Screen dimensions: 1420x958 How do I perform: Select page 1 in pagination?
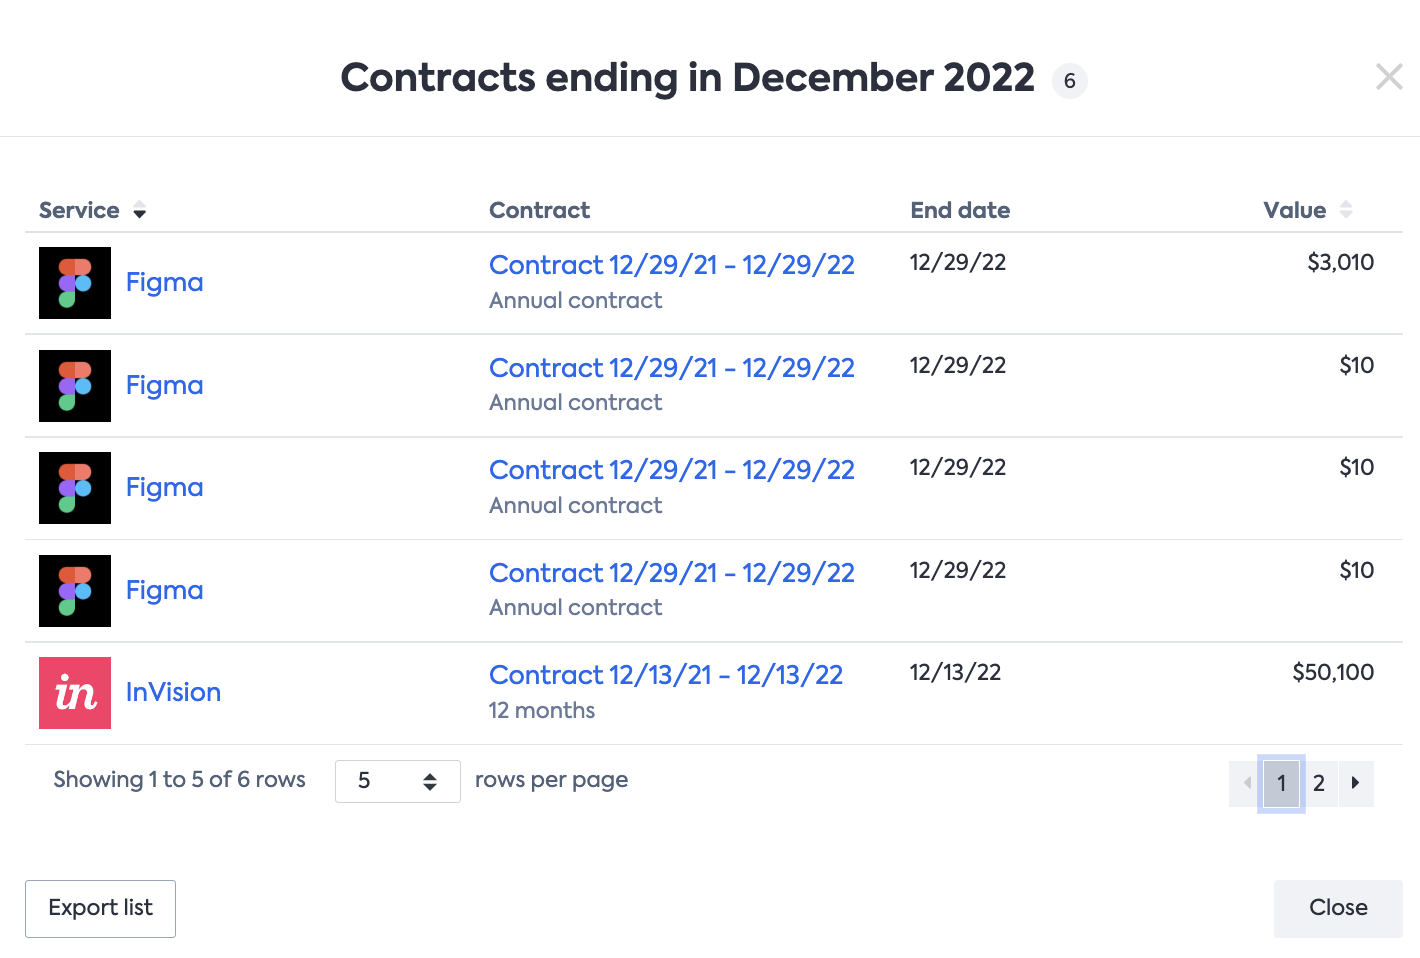1281,783
